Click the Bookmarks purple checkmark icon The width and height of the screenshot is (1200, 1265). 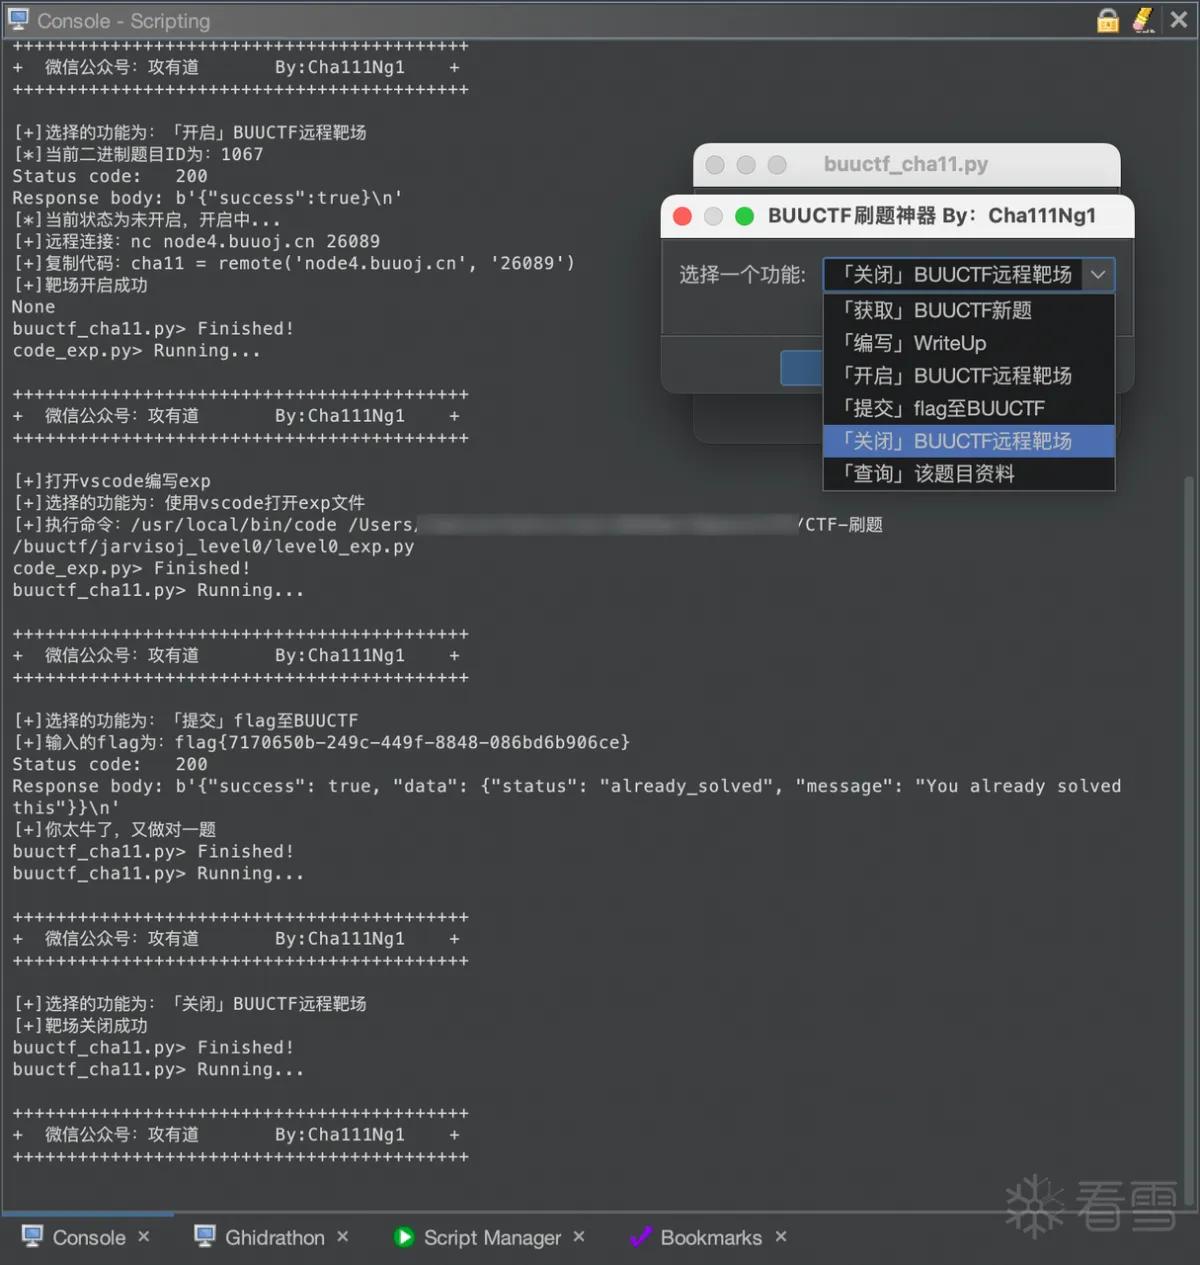pos(640,1237)
